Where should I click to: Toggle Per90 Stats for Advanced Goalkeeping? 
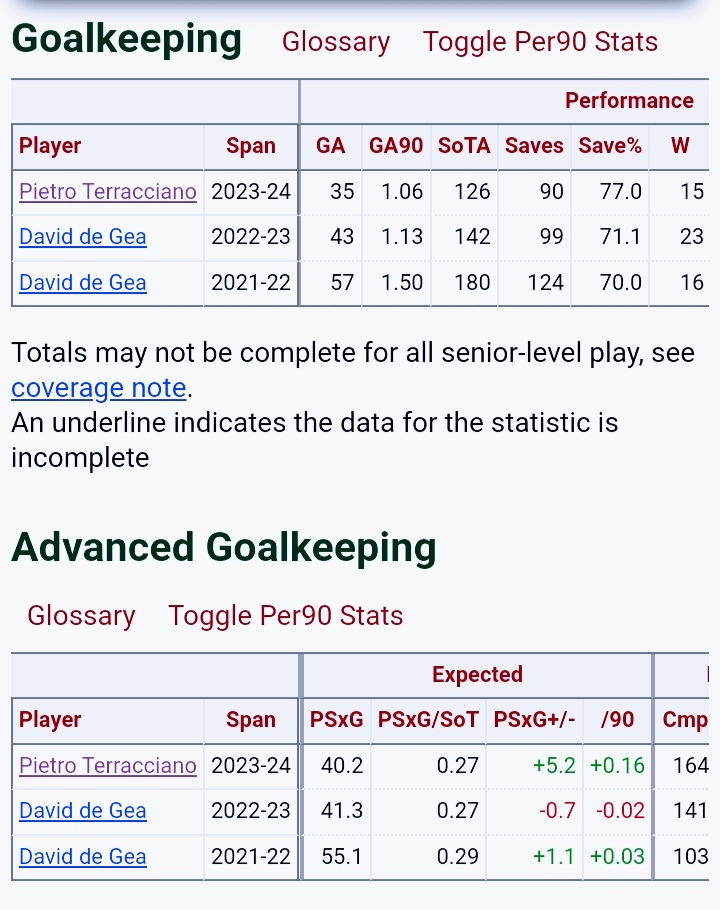pyautogui.click(x=285, y=616)
